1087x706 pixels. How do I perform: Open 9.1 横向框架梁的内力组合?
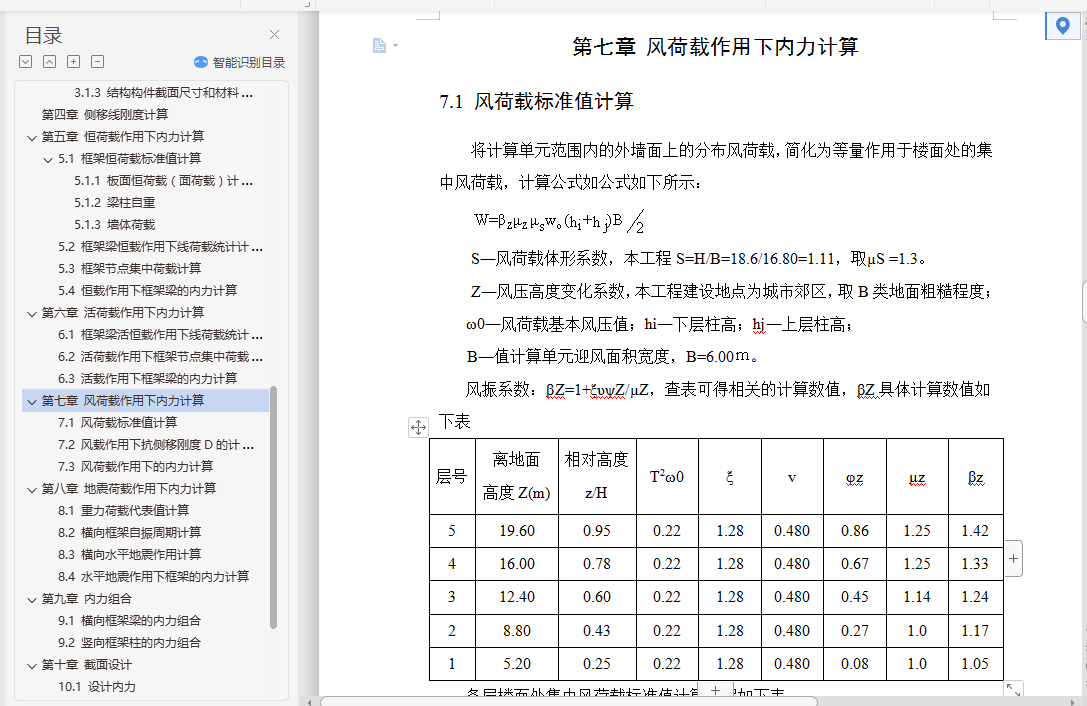tap(130, 621)
